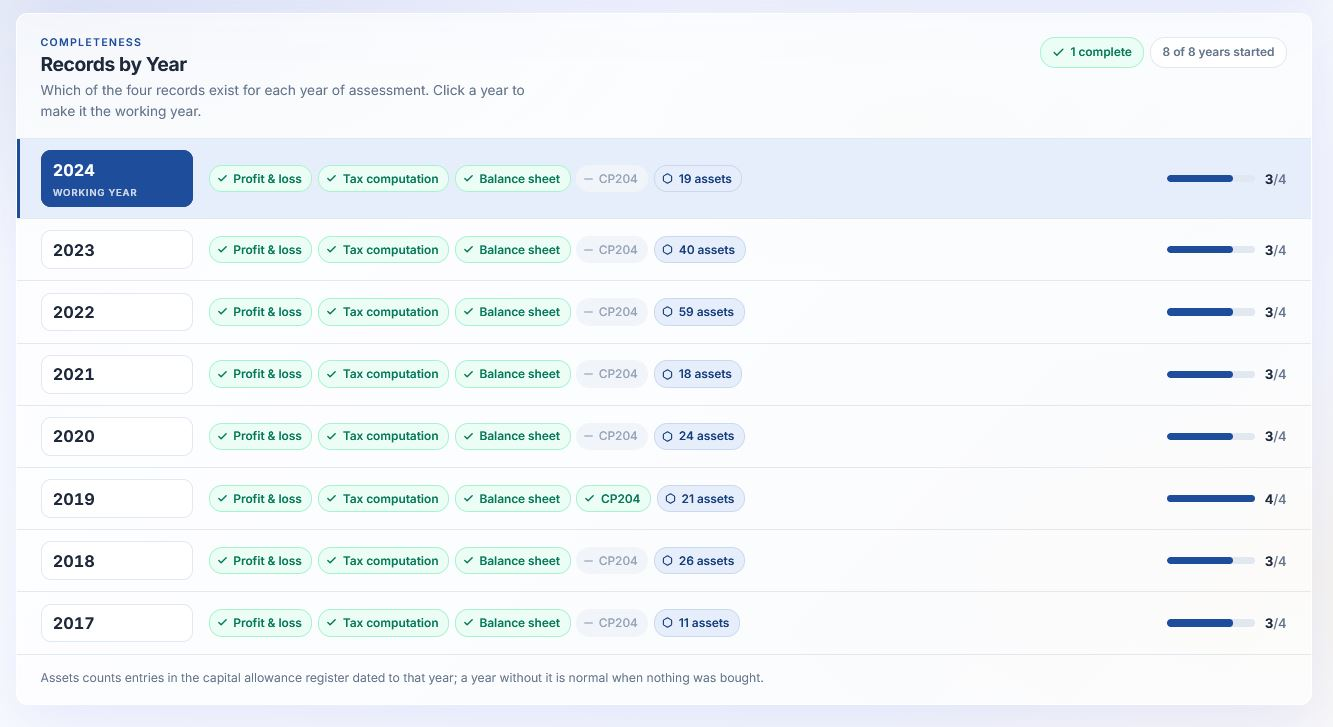Make 2021 the working year

[x=117, y=374]
